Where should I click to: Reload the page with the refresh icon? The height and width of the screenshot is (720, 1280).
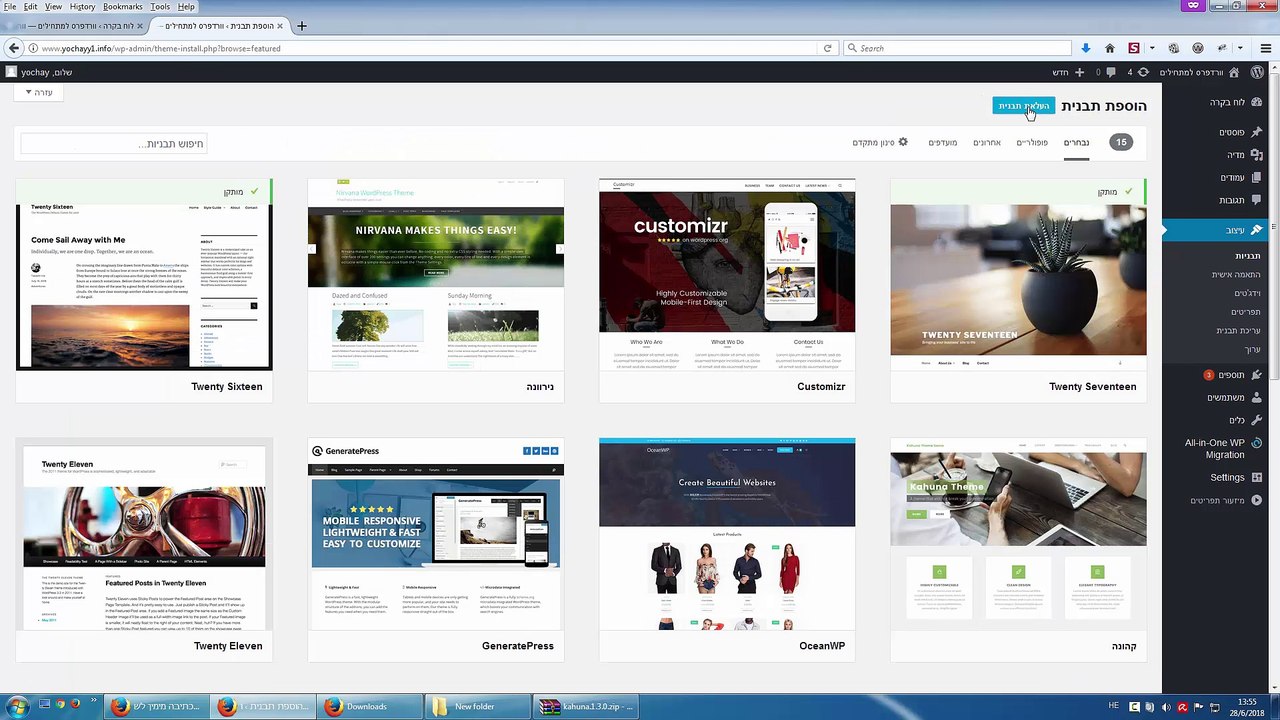pyautogui.click(x=827, y=48)
